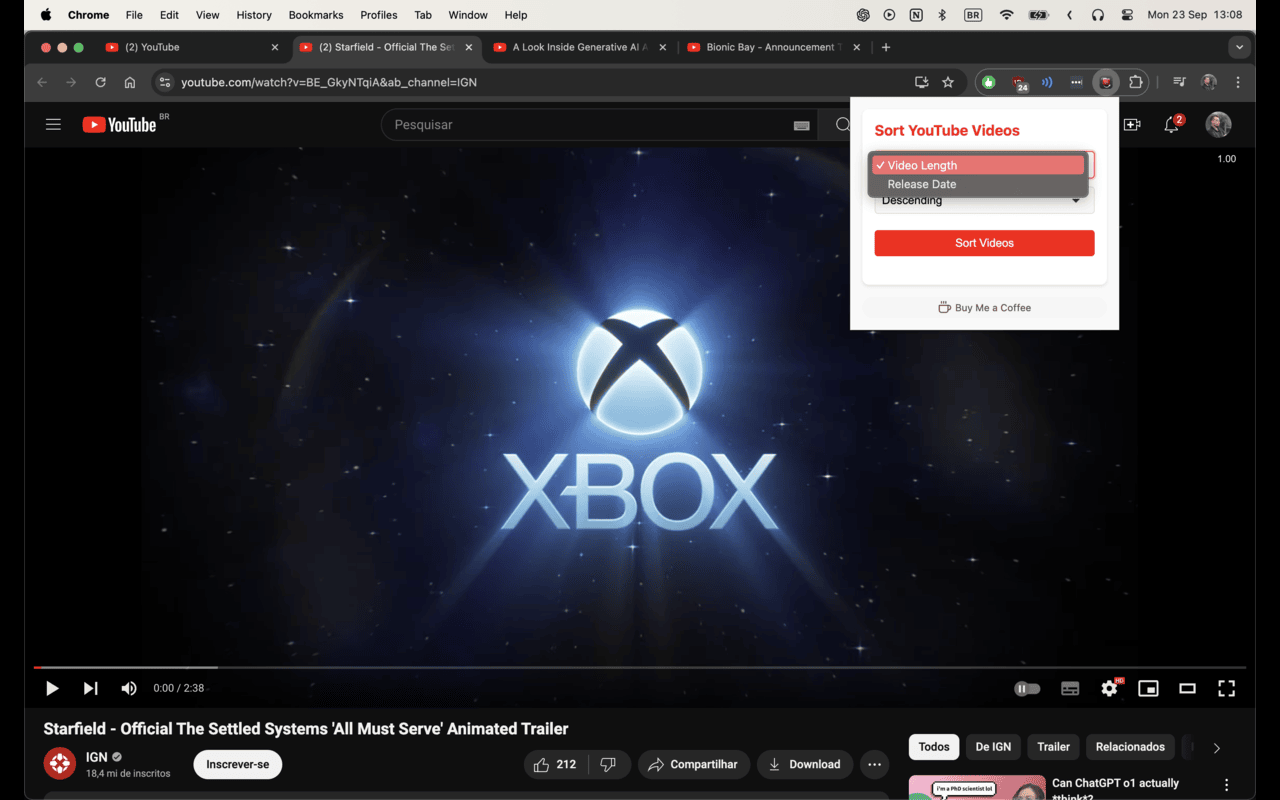Open the YouTube hamburger guide menu
This screenshot has width=1280, height=800.
[53, 125]
